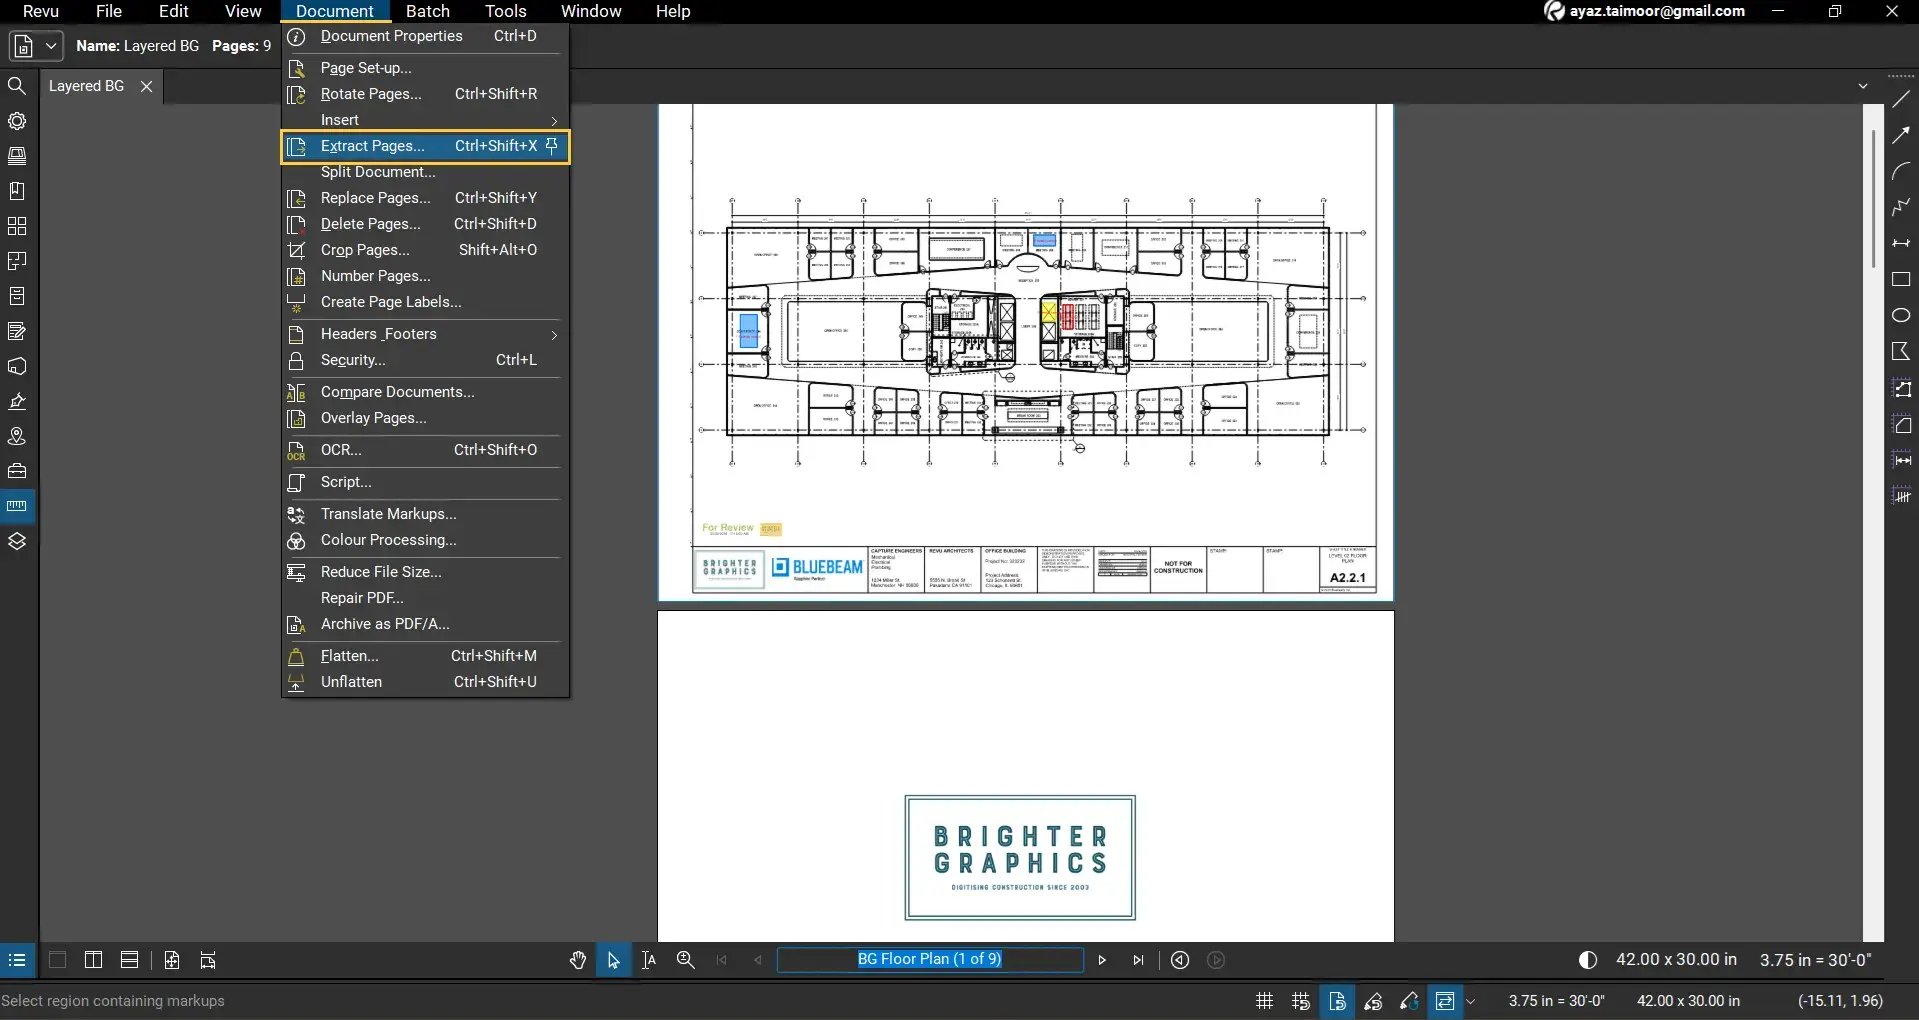Switch to single view layout
Image resolution: width=1919 pixels, height=1020 pixels.
(x=58, y=960)
